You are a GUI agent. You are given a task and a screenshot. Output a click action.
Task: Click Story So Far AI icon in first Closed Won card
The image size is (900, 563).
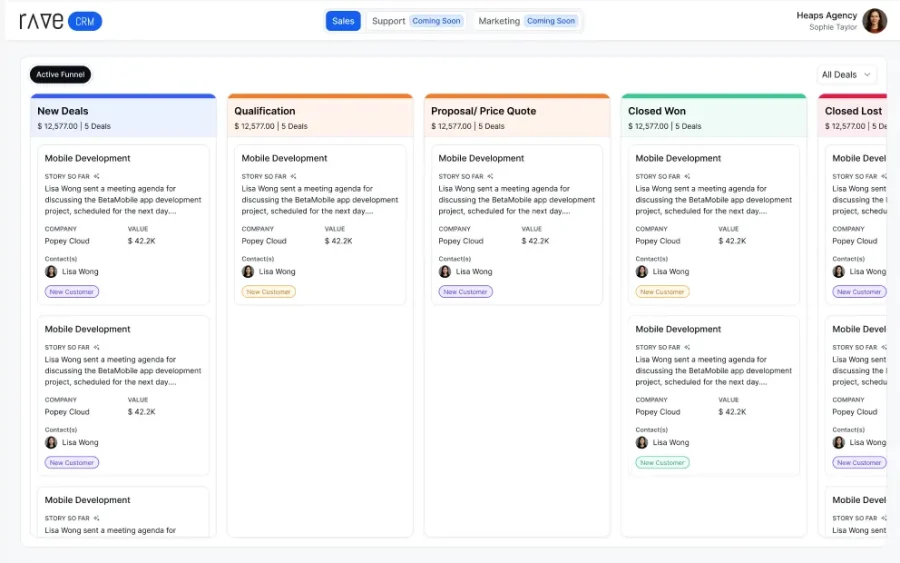[x=687, y=176]
